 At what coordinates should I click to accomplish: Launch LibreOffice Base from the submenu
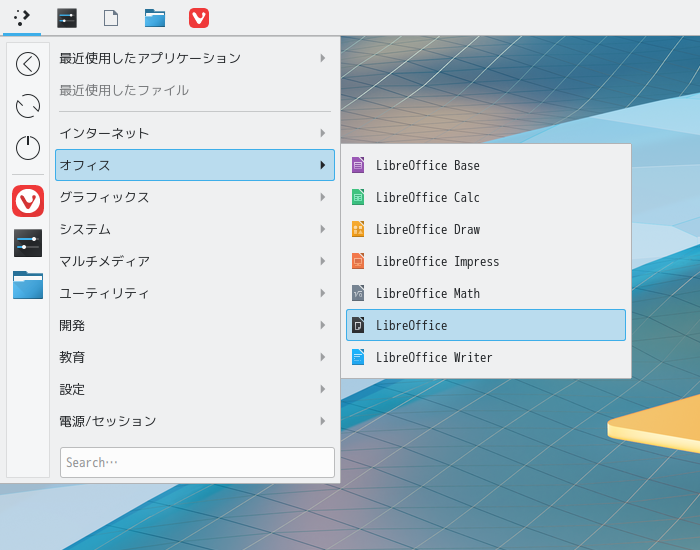[486, 165]
